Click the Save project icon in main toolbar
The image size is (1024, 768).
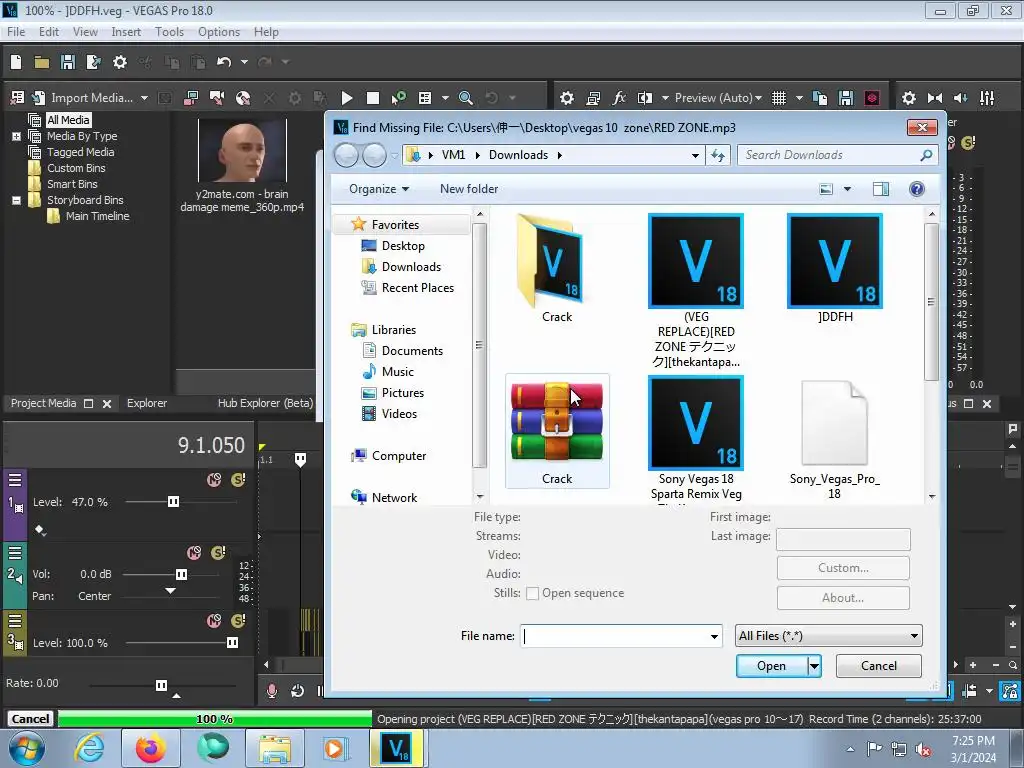68,62
